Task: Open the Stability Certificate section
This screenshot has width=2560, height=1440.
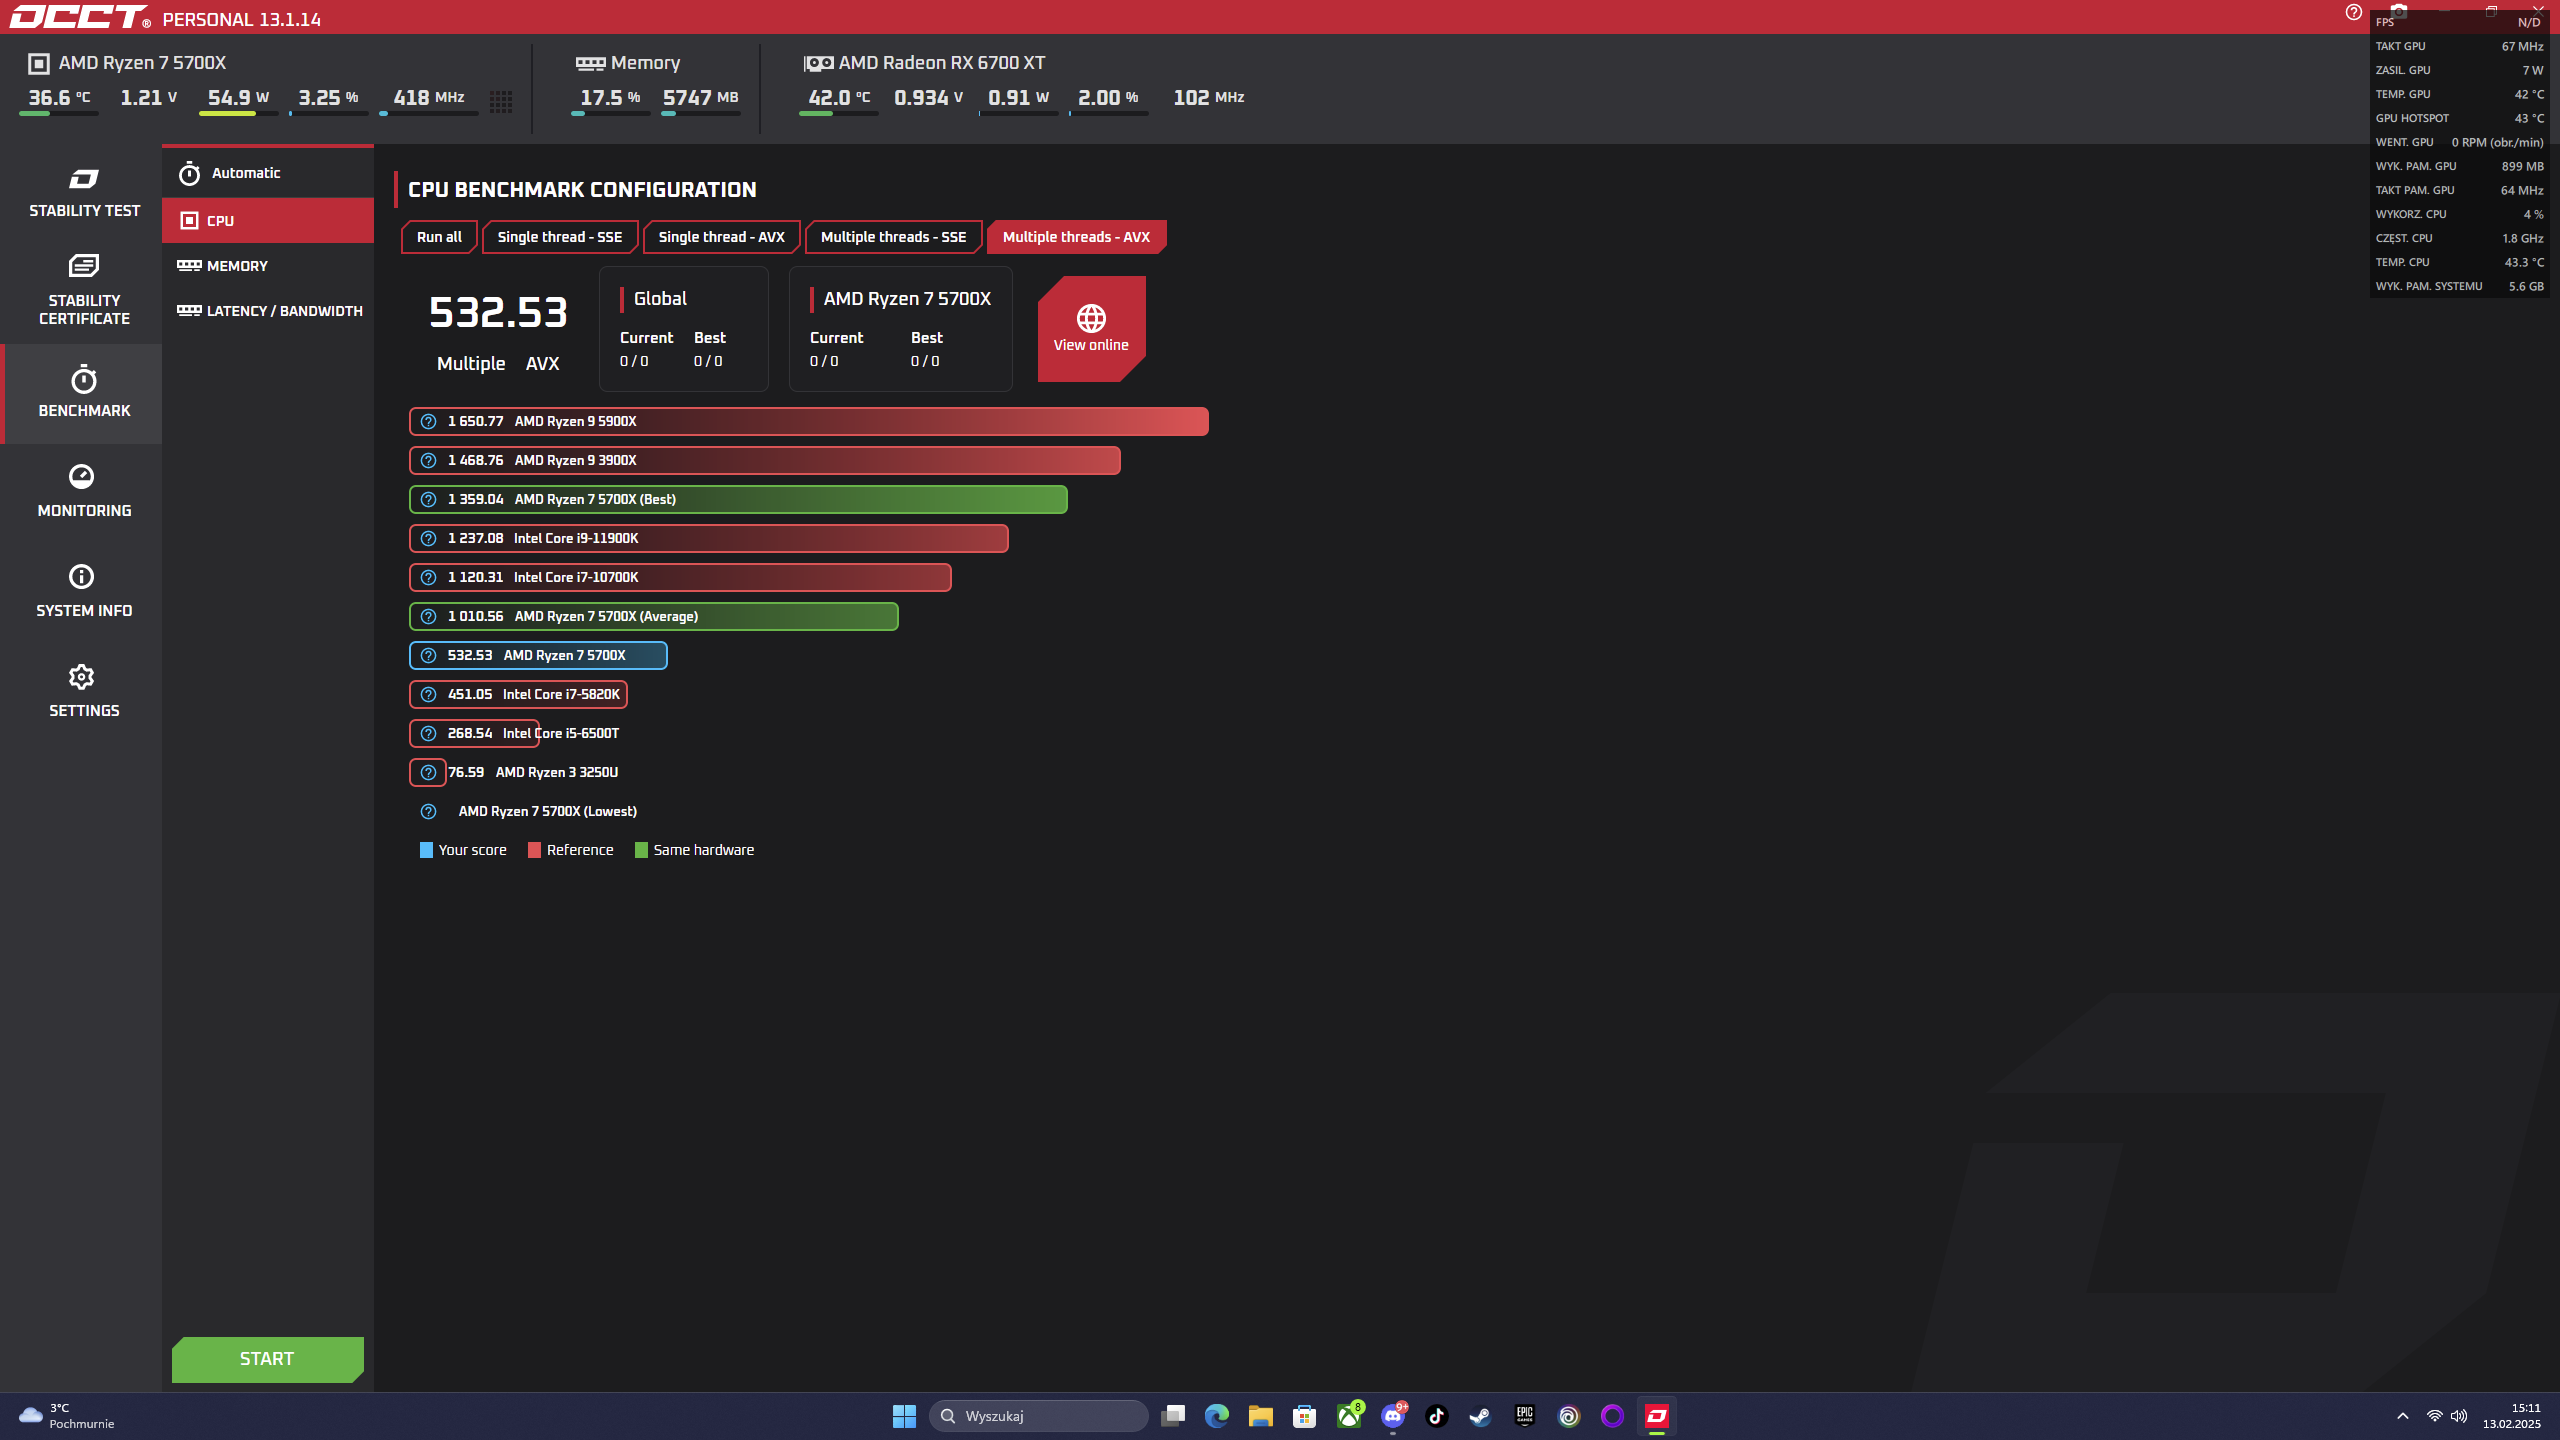Action: point(84,290)
